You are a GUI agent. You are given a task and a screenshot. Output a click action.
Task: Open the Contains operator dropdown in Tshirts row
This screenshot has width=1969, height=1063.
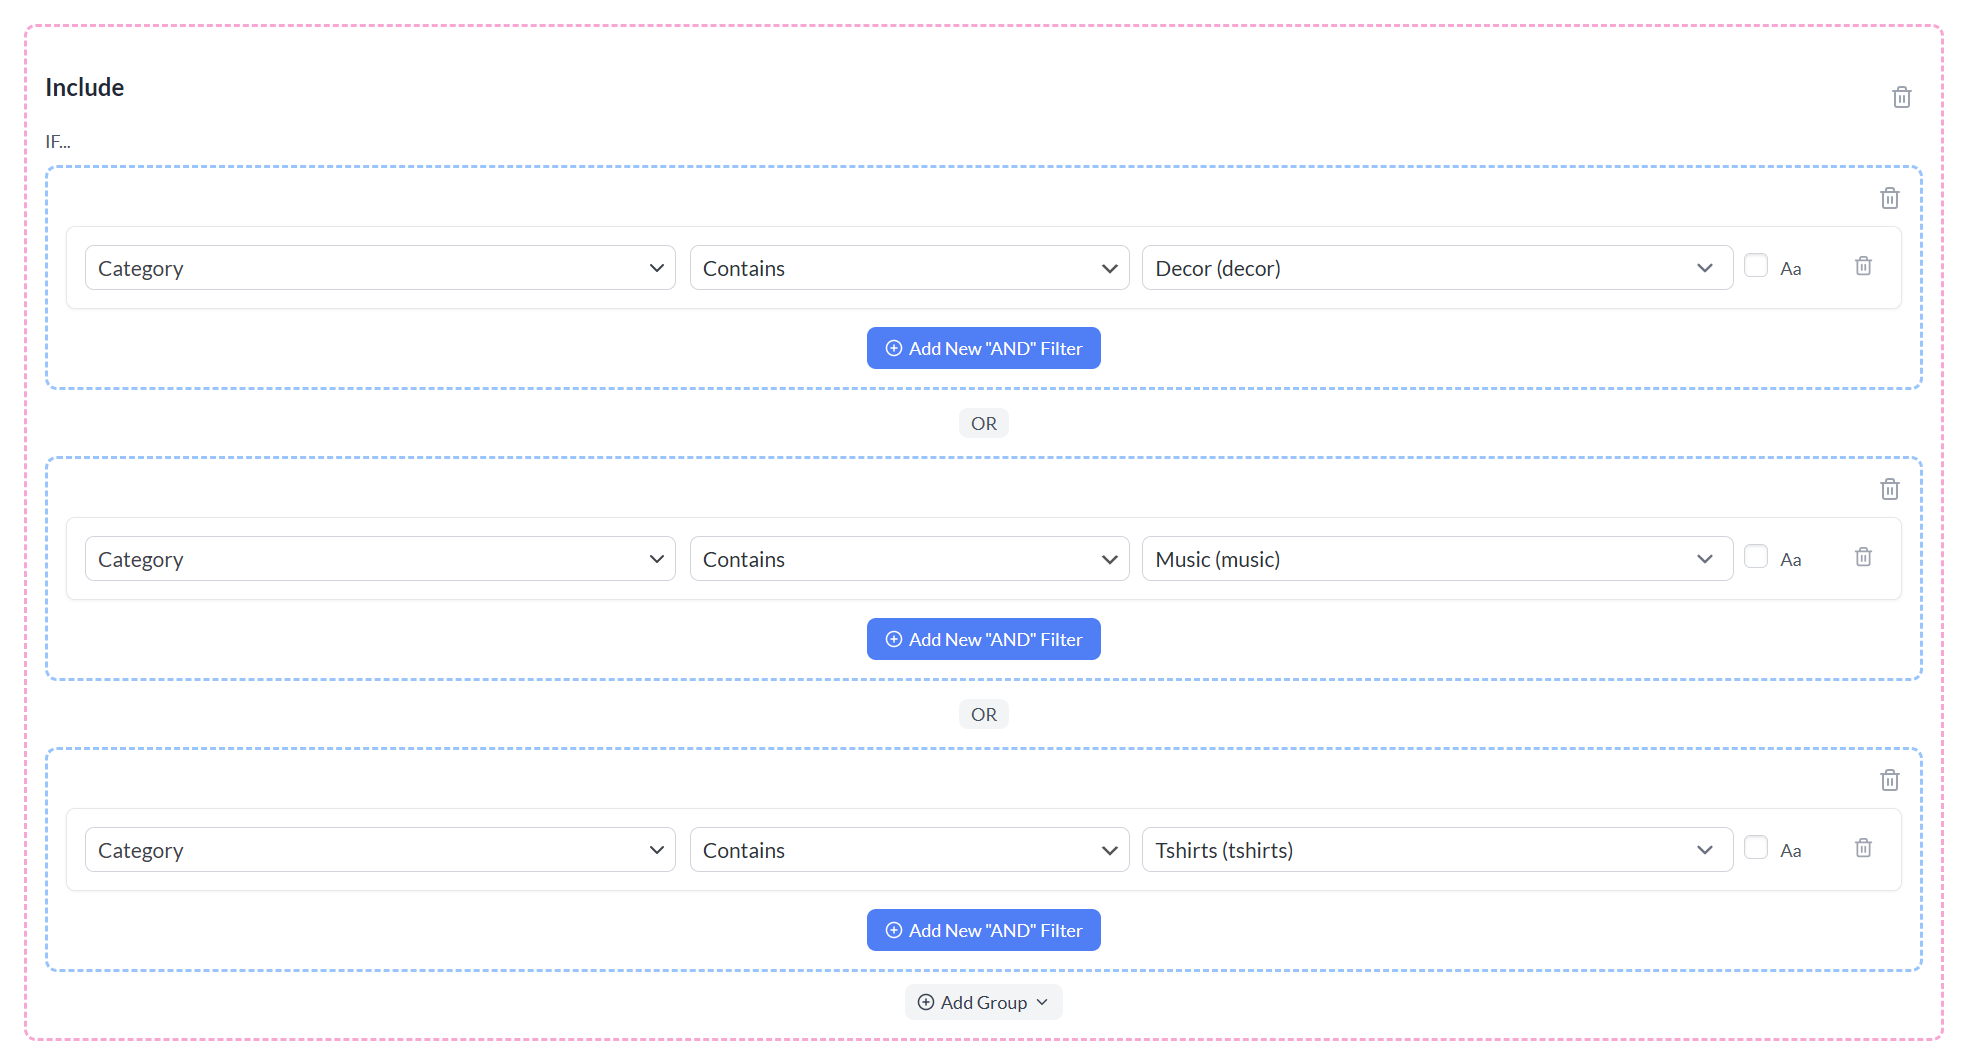click(x=909, y=850)
